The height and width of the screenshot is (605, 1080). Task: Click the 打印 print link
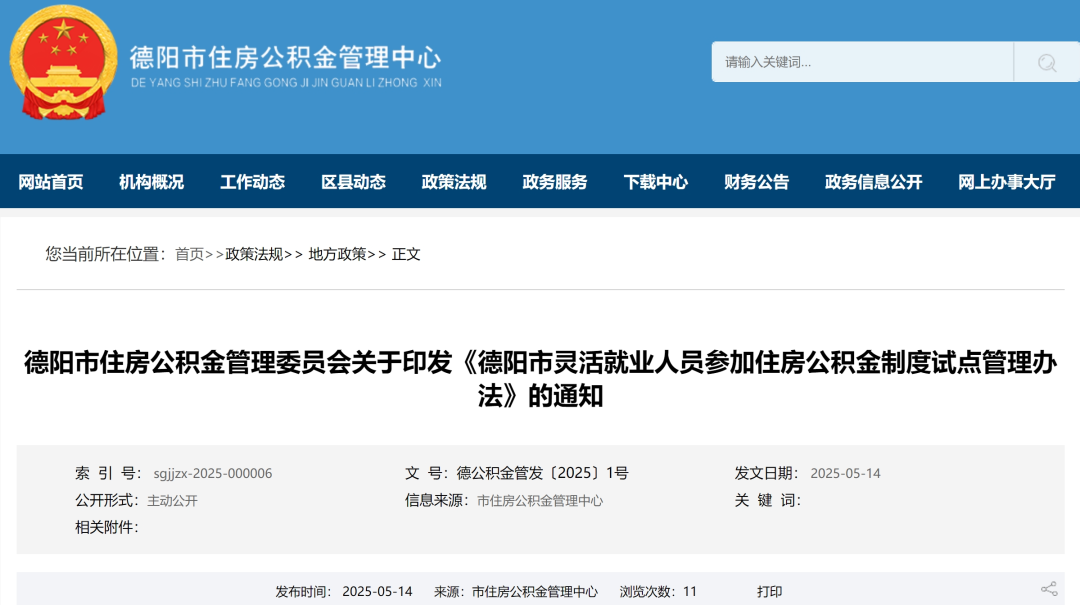769,591
